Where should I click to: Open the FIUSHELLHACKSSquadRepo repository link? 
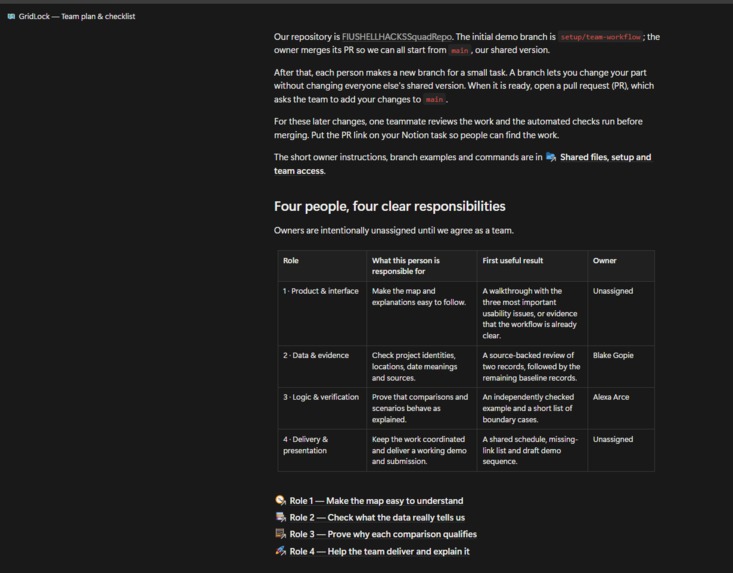397,37
